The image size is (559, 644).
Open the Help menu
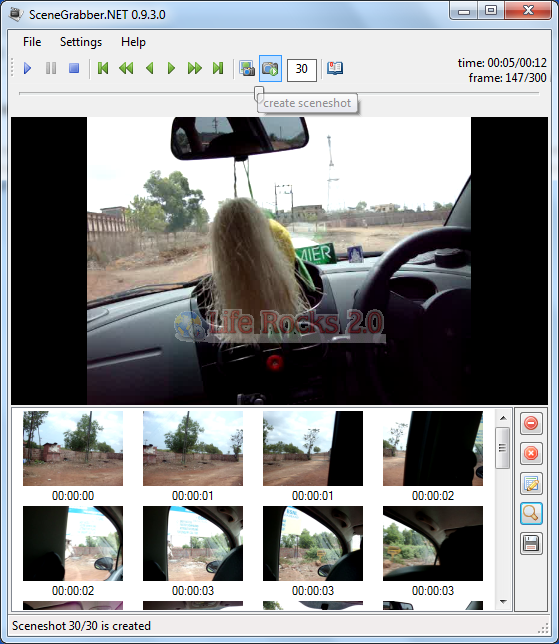[x=133, y=42]
